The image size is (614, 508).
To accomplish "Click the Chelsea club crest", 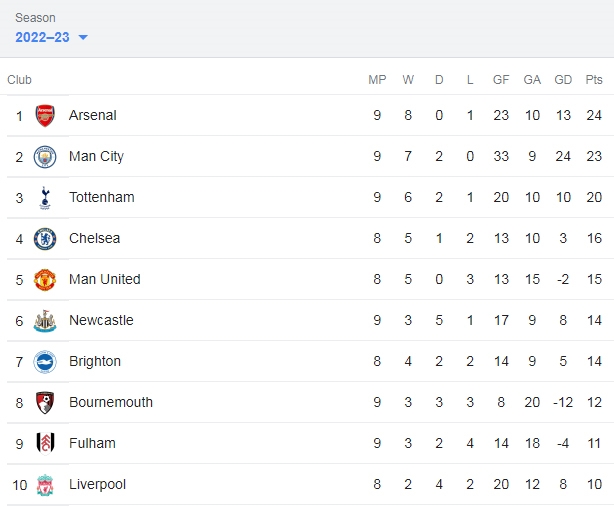I will pos(45,239).
